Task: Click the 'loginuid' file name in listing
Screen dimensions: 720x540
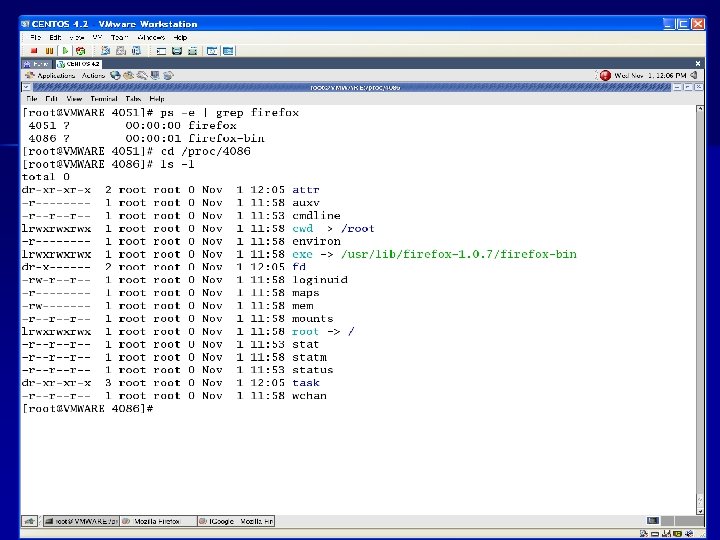Action: pos(320,280)
